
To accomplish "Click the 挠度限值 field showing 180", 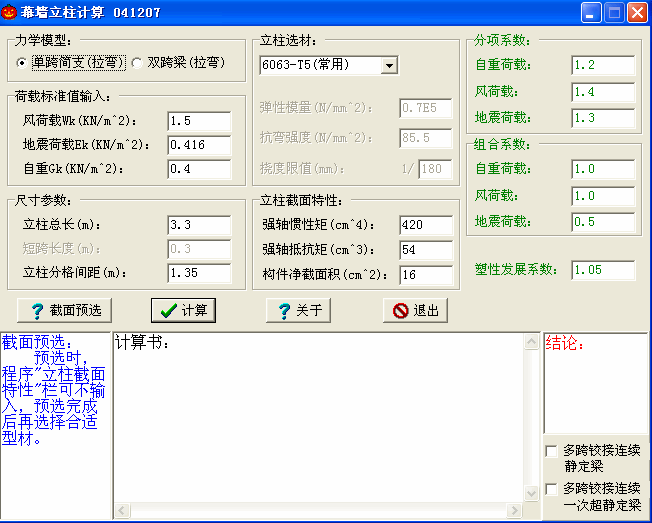I will pos(435,169).
